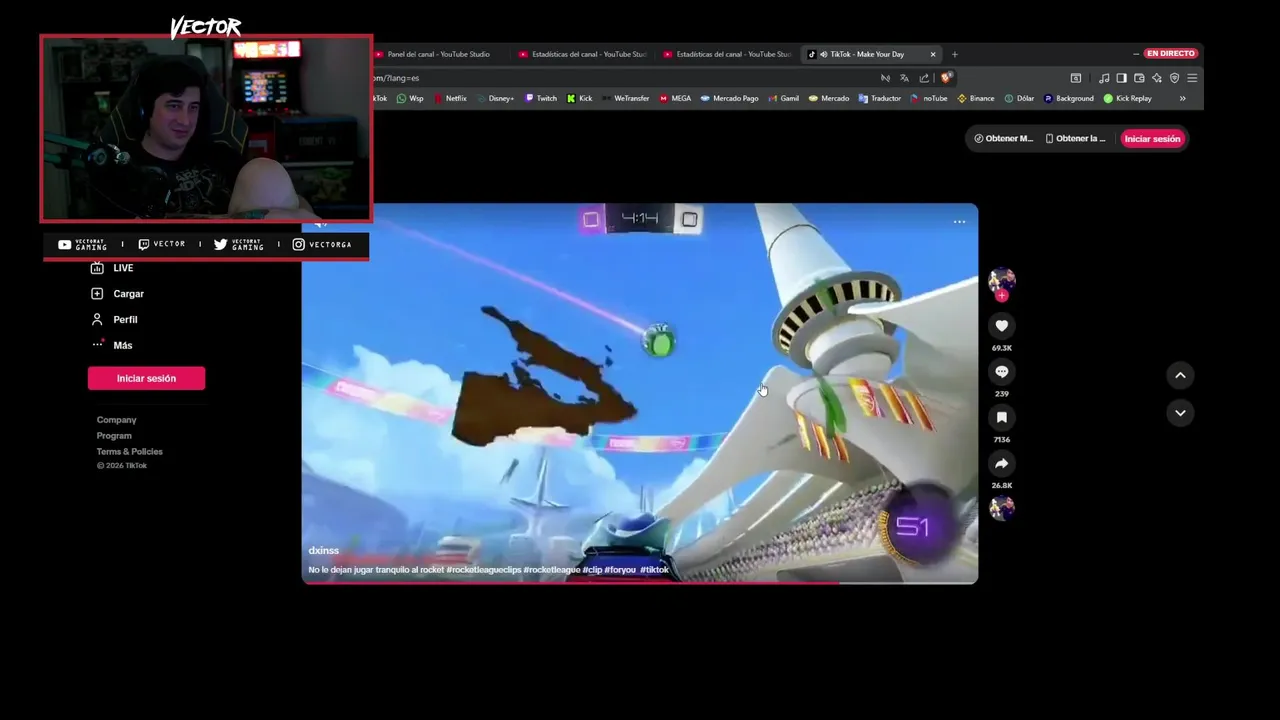Open the MEGA bookmark
This screenshot has width=1280, height=720.
(x=675, y=99)
